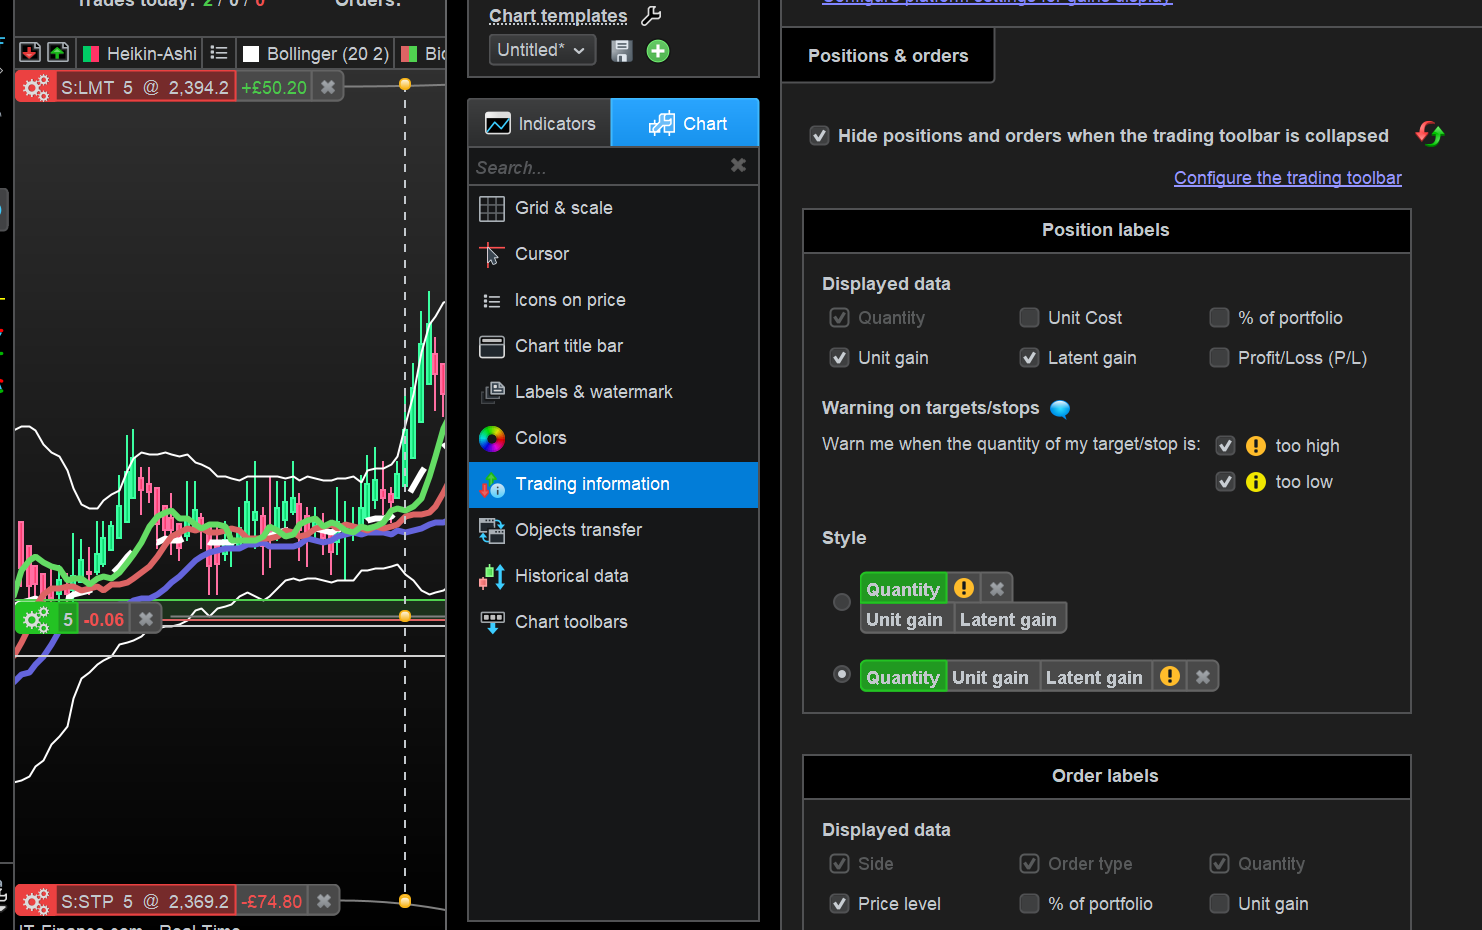Click the too low info icon
Screen dimensions: 1482x930
(1256, 482)
